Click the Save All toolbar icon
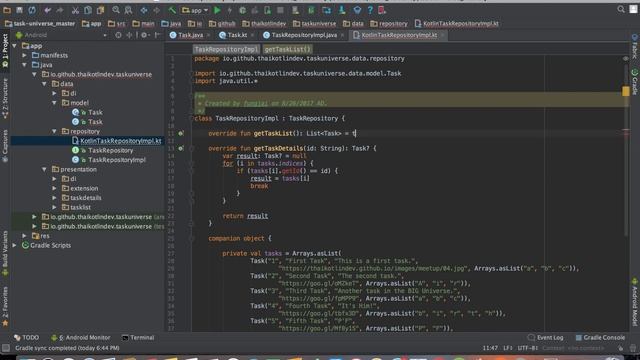Screen dimensions: 640x360 [19, 10]
